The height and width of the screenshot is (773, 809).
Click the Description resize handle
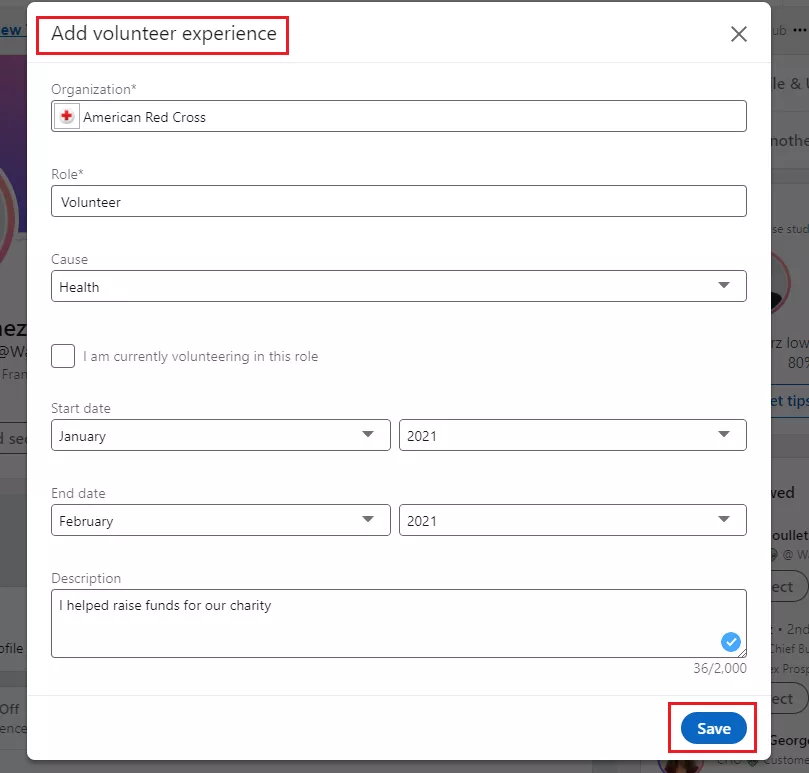point(741,653)
